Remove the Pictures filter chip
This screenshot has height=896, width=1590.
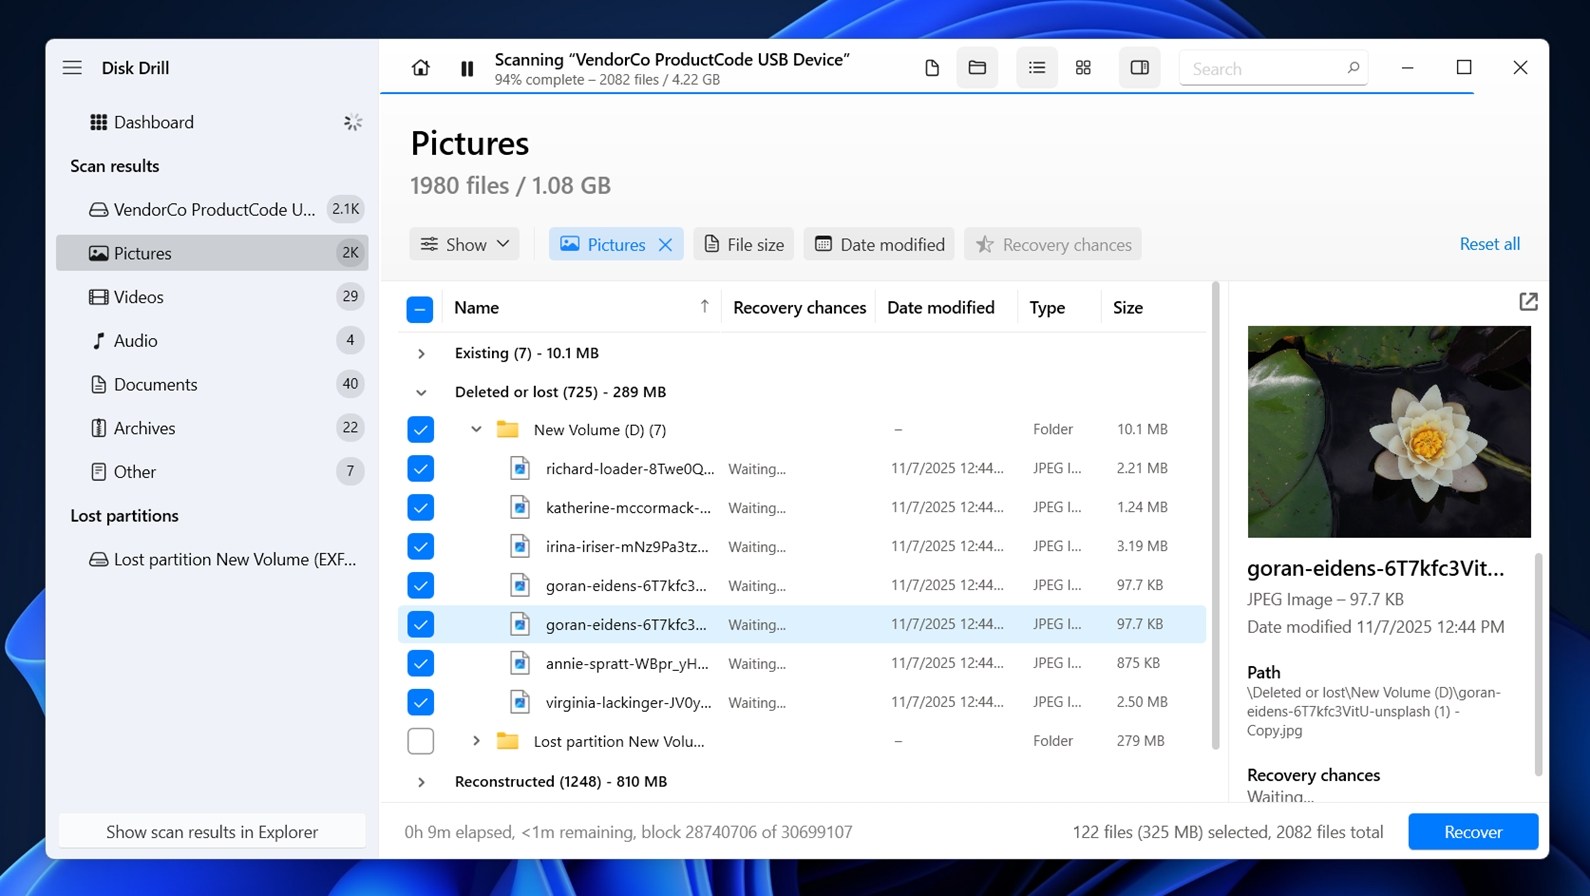[665, 245]
